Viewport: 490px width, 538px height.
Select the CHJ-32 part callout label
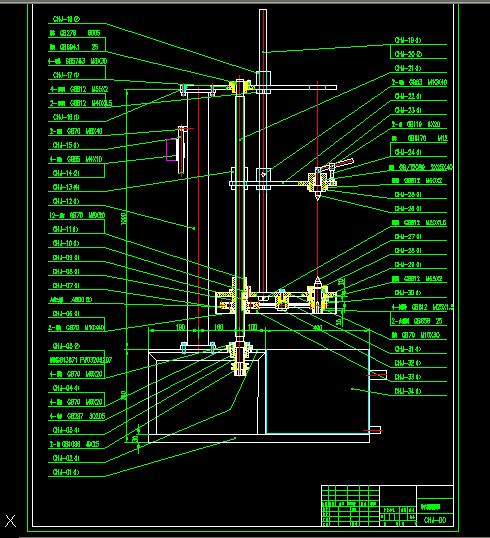408,363
